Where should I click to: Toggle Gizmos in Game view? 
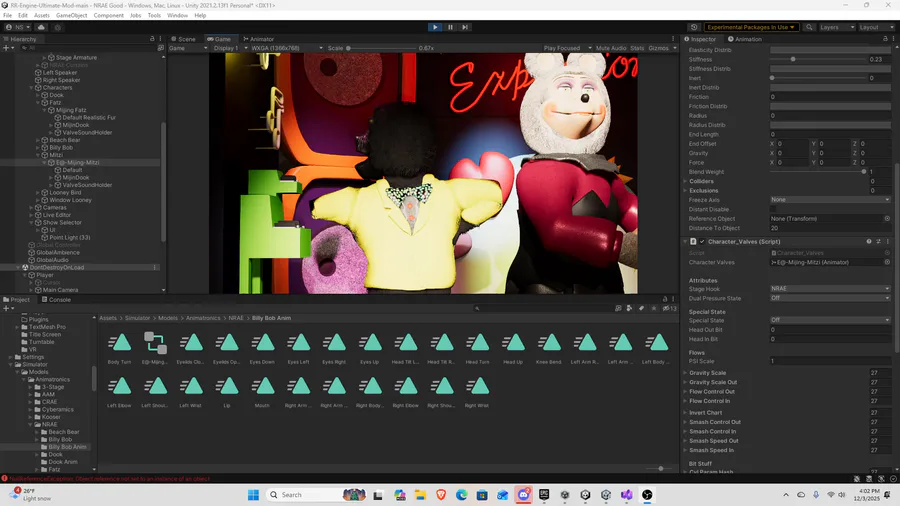point(658,48)
